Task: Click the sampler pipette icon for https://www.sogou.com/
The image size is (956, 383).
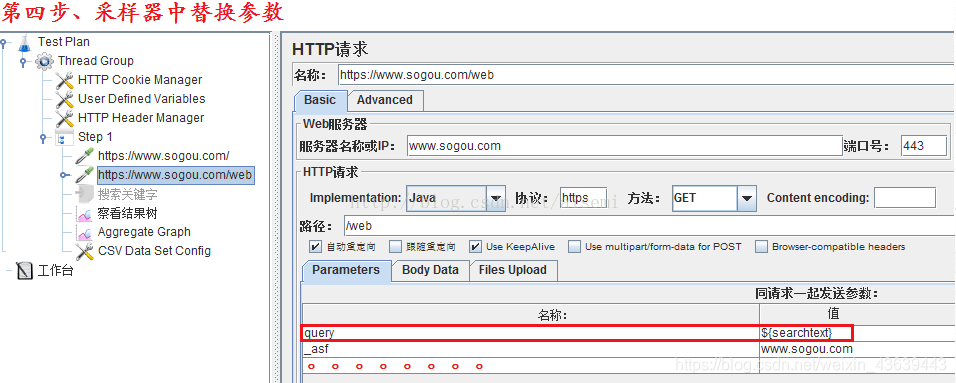Action: [x=85, y=156]
